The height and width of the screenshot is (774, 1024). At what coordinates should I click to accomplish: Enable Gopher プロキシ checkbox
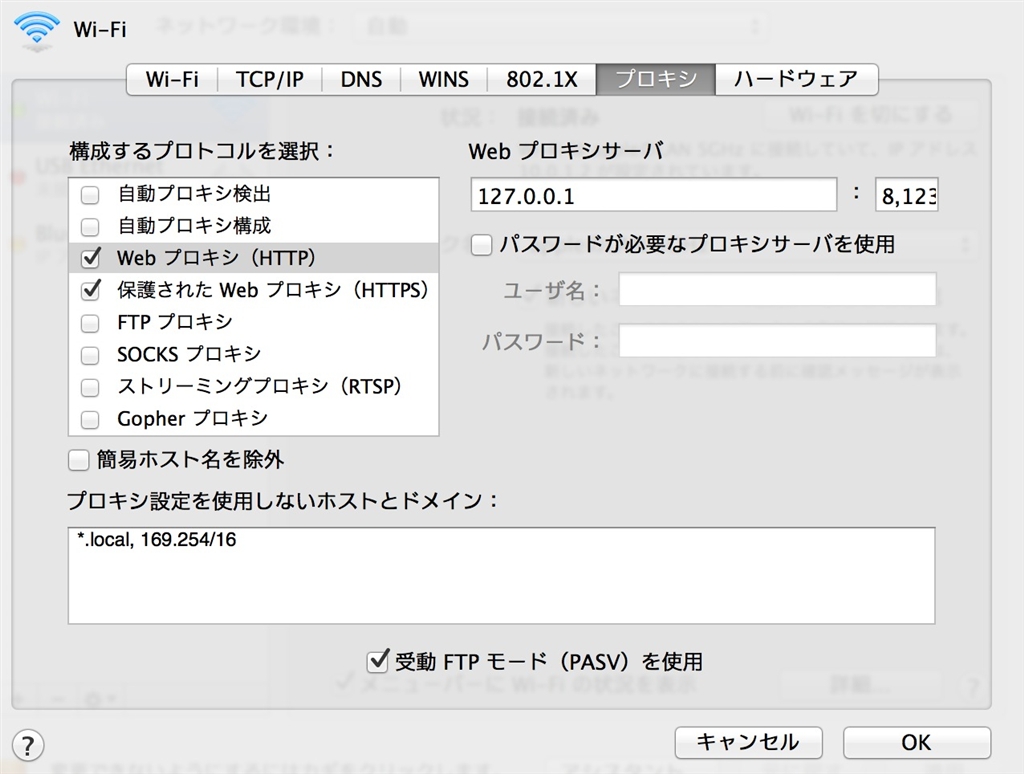[x=90, y=419]
